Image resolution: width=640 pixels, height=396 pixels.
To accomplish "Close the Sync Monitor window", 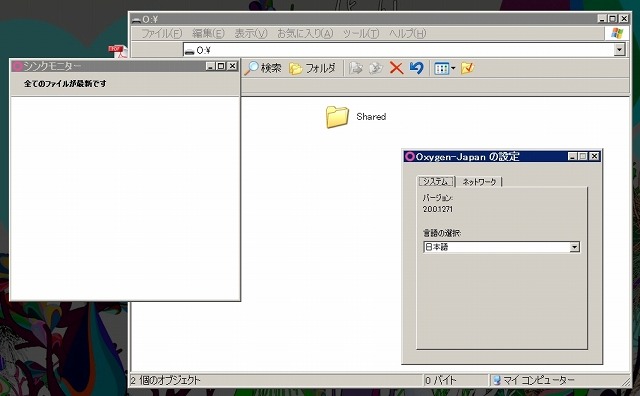I will pos(232,66).
